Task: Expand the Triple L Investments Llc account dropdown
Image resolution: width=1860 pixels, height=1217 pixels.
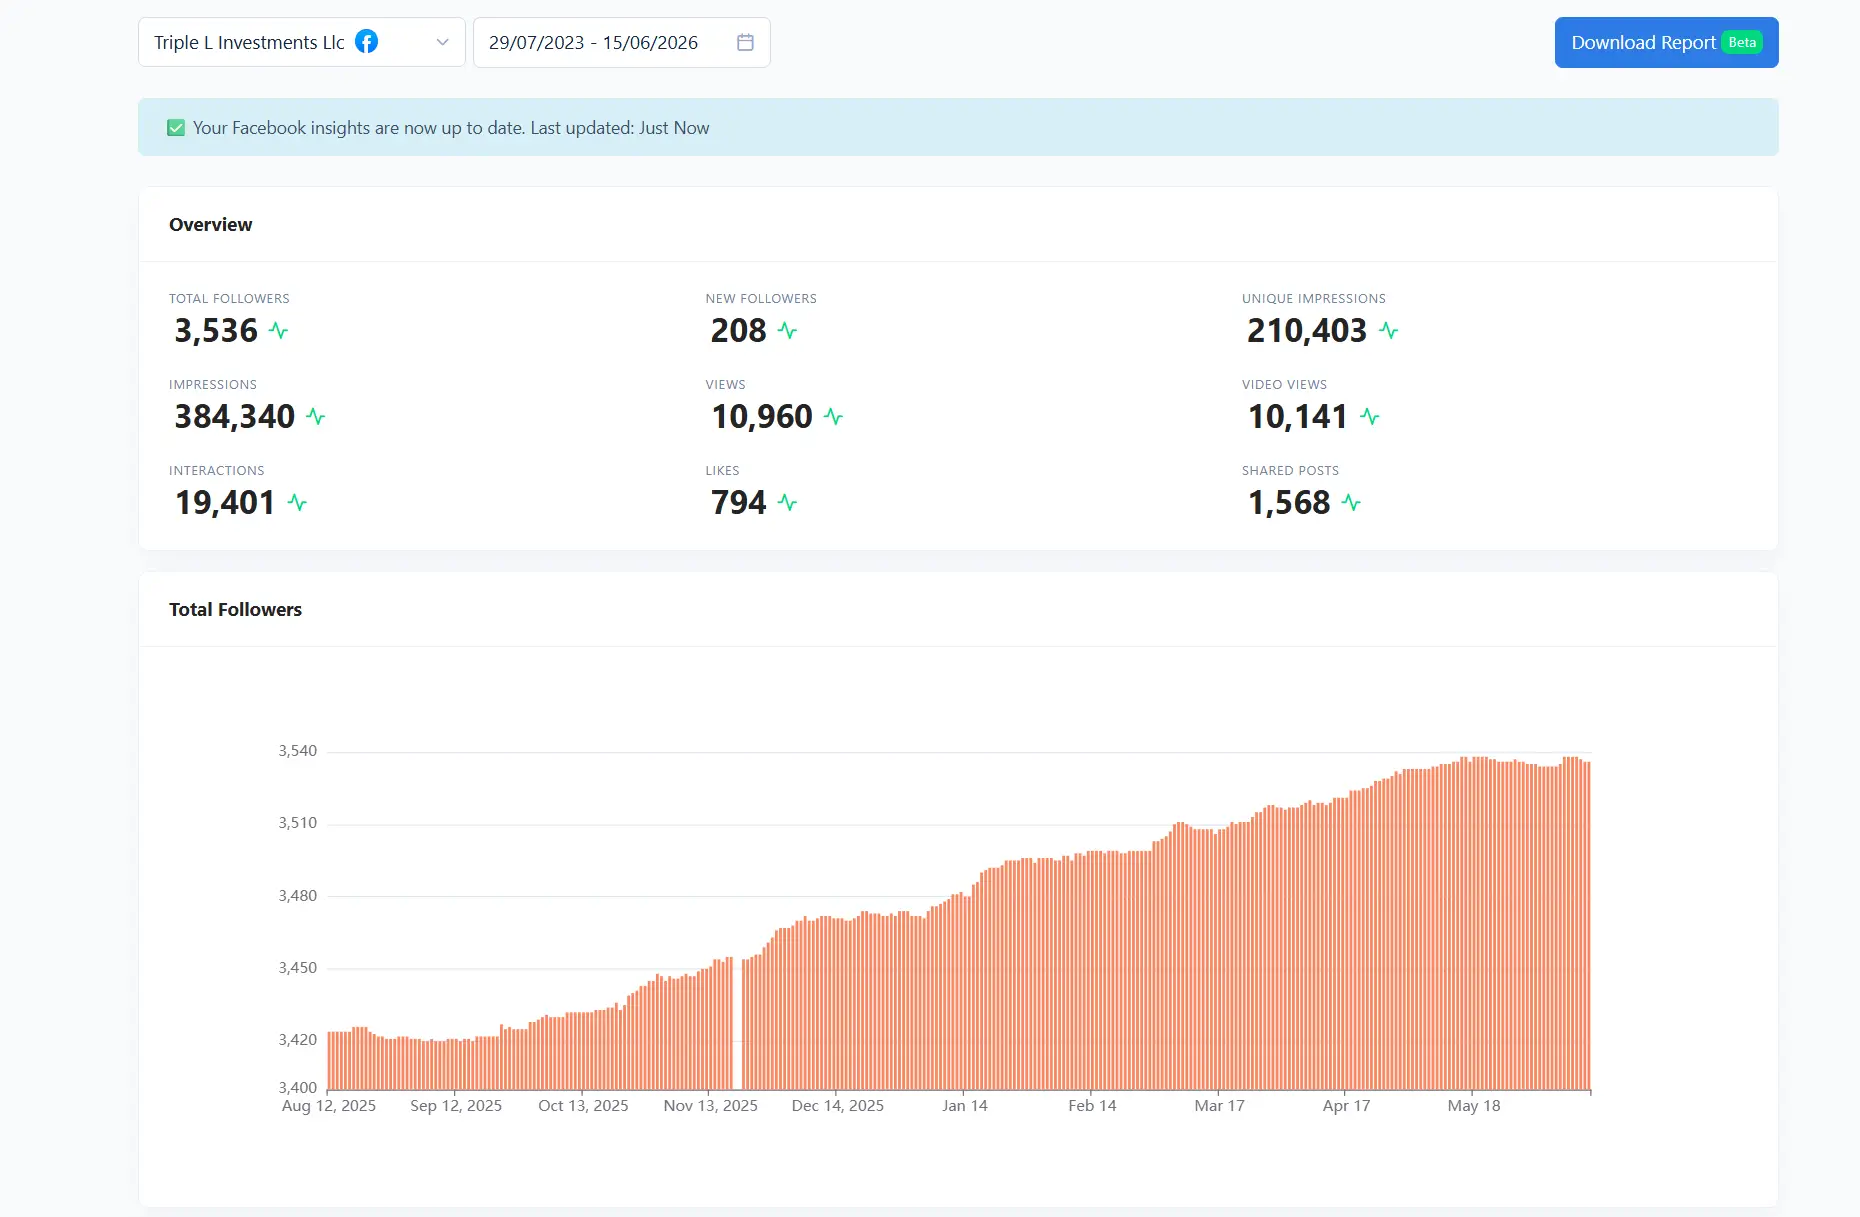Action: 302,42
